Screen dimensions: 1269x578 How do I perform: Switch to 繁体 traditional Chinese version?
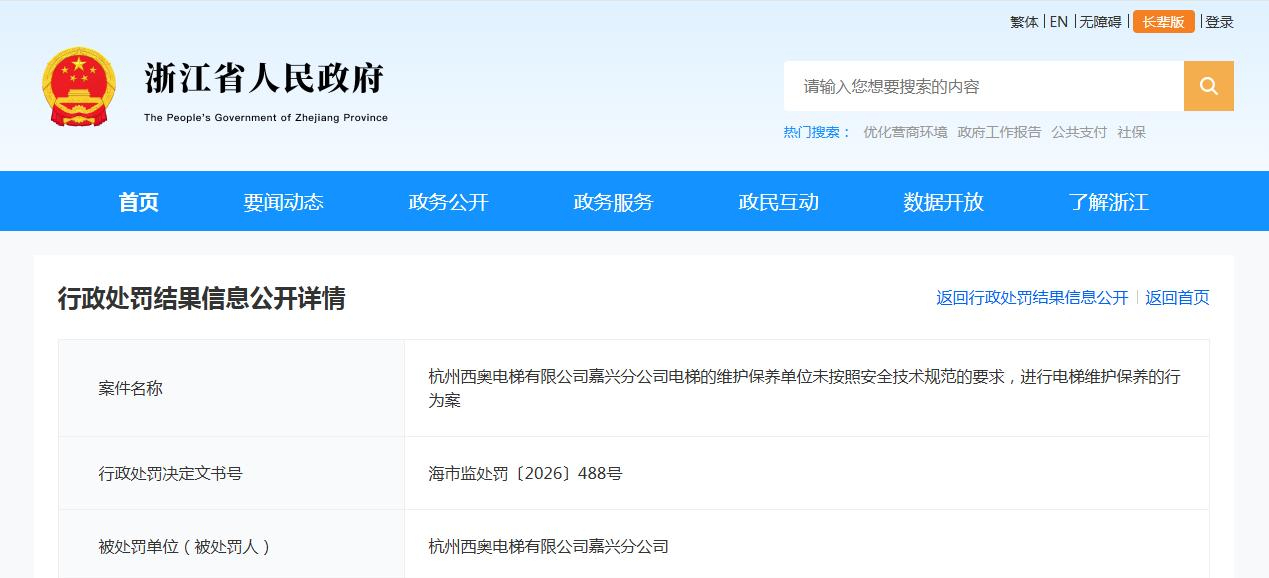pyautogui.click(x=1024, y=22)
